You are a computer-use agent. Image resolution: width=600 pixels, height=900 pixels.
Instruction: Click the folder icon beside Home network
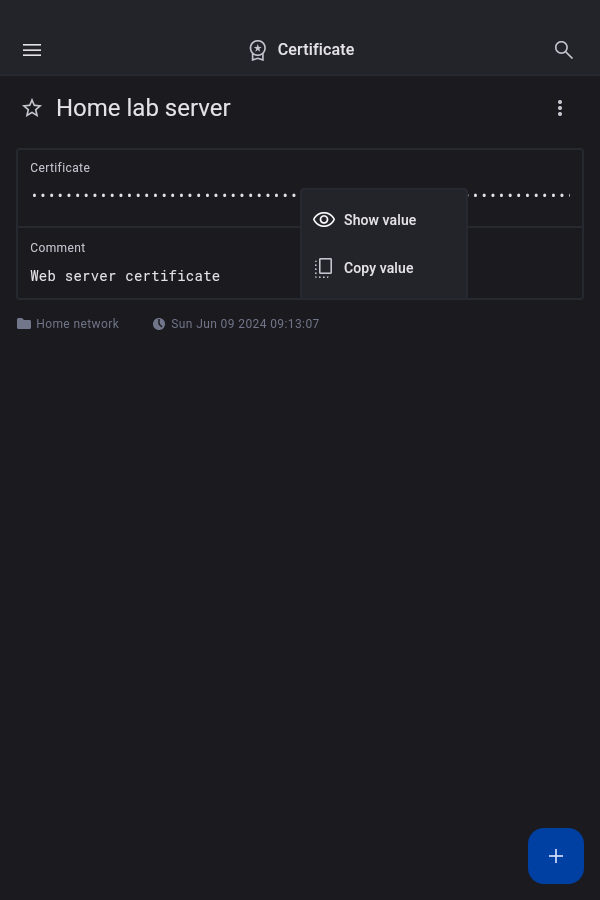coord(24,324)
